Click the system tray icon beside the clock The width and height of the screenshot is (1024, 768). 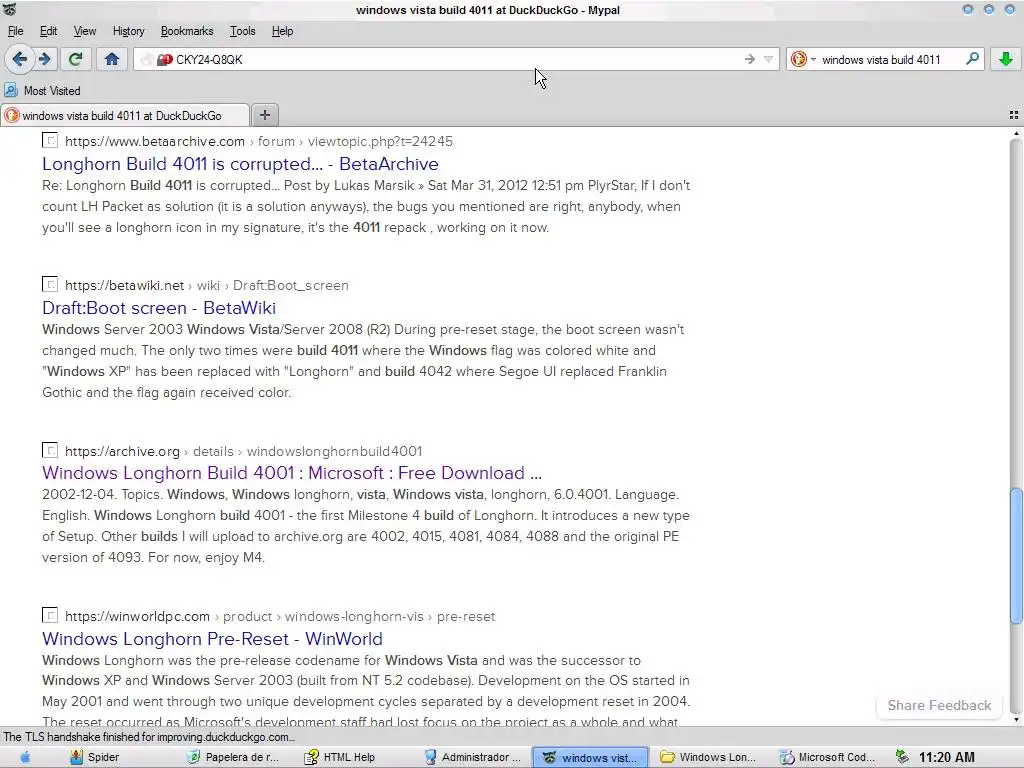click(903, 757)
